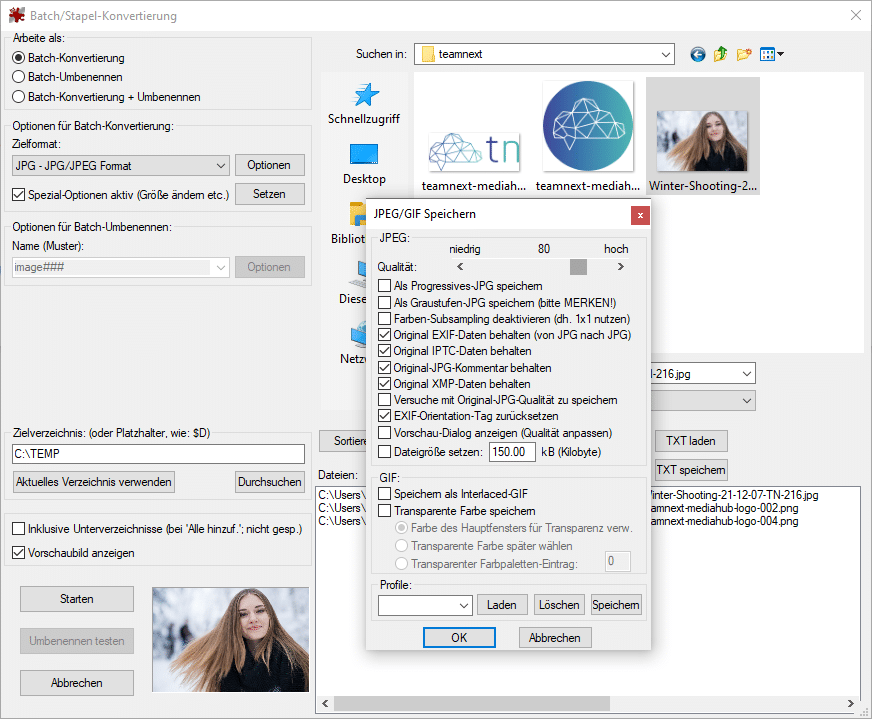Screen dimensions: 872x719
Task: Click the up one folder level icon
Action: click(721, 54)
